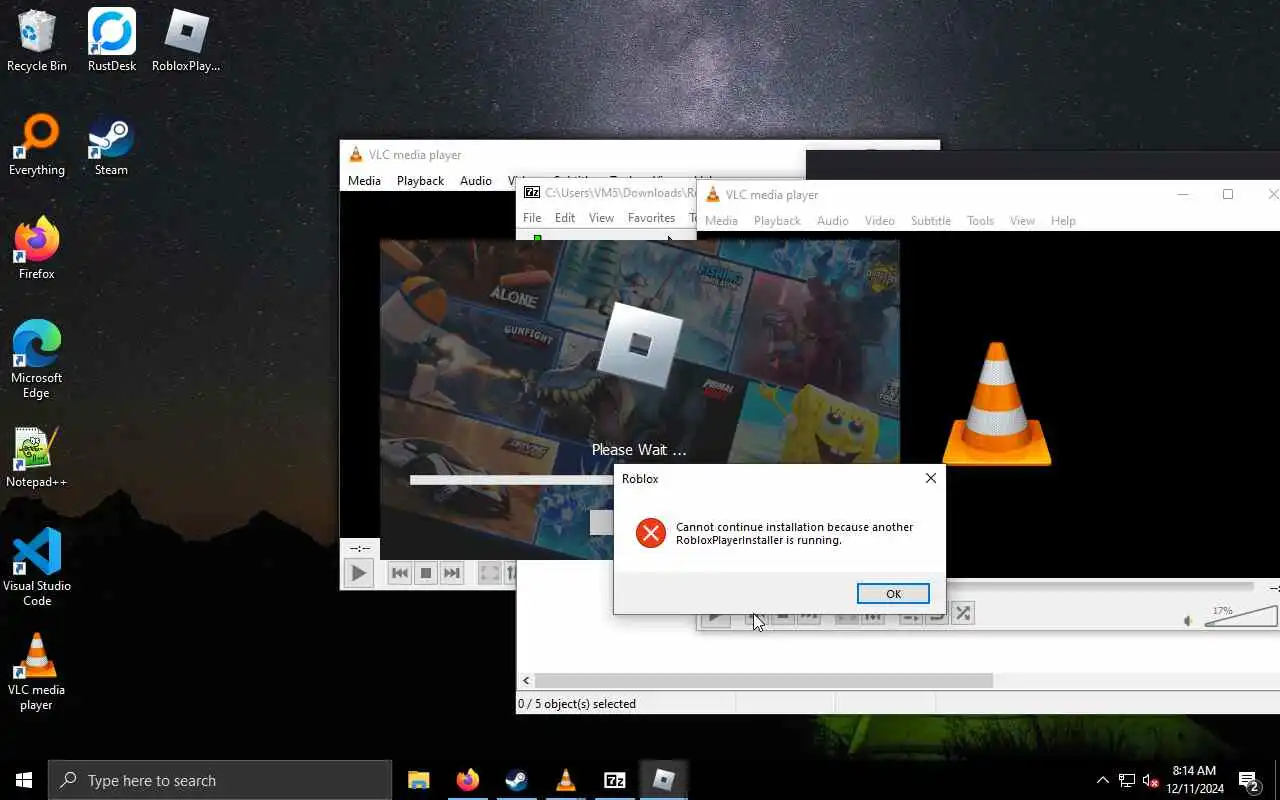The height and width of the screenshot is (800, 1280).
Task: Click the --:-- elapsed time in back VLC
Action: coord(360,548)
